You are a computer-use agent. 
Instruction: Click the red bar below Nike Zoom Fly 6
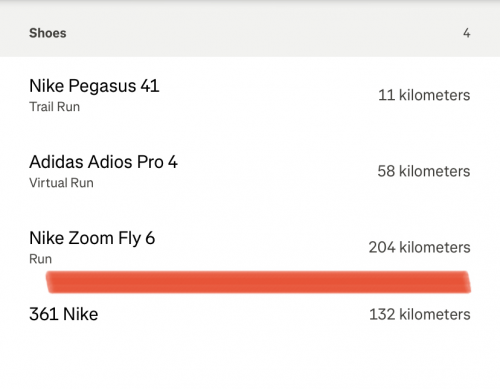coord(258,282)
